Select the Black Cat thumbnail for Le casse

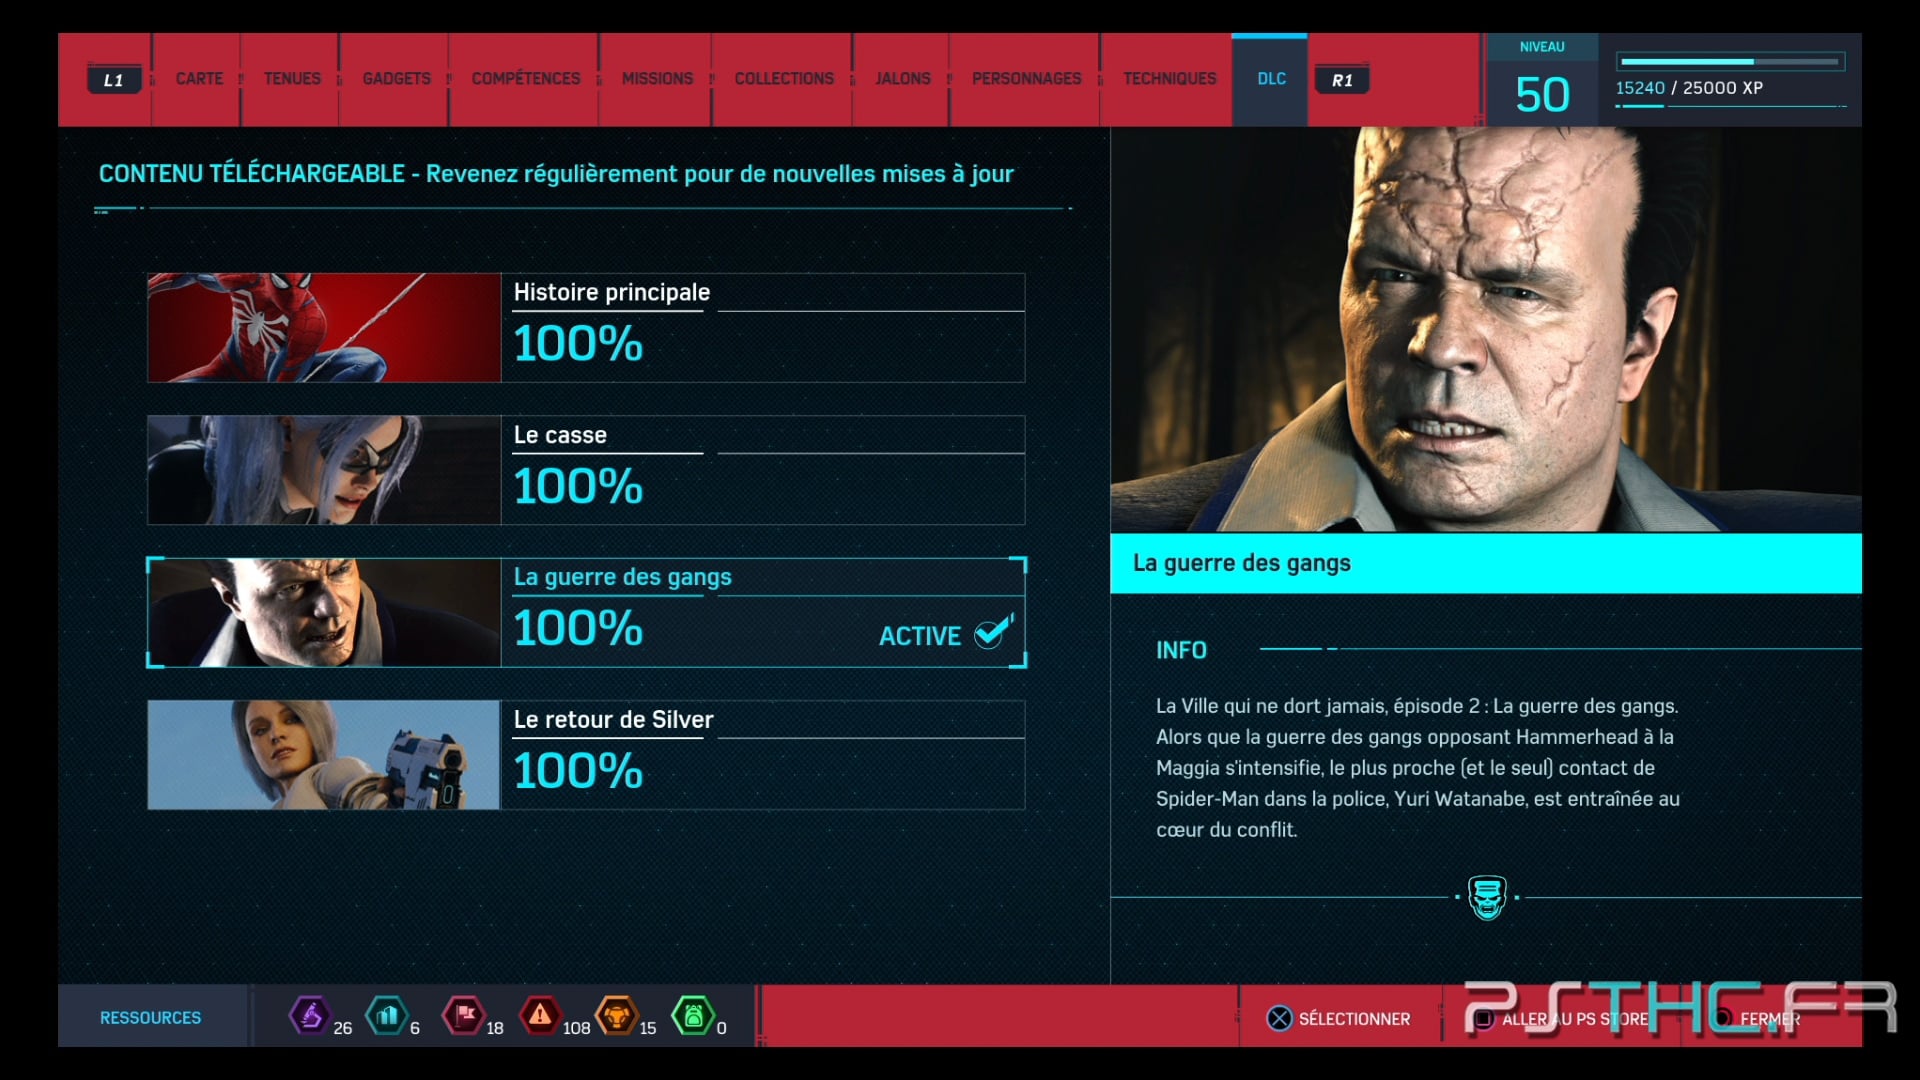324,470
